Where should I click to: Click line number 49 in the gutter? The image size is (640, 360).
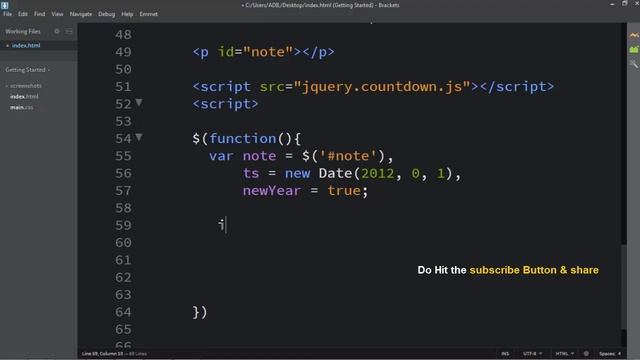tap(123, 52)
